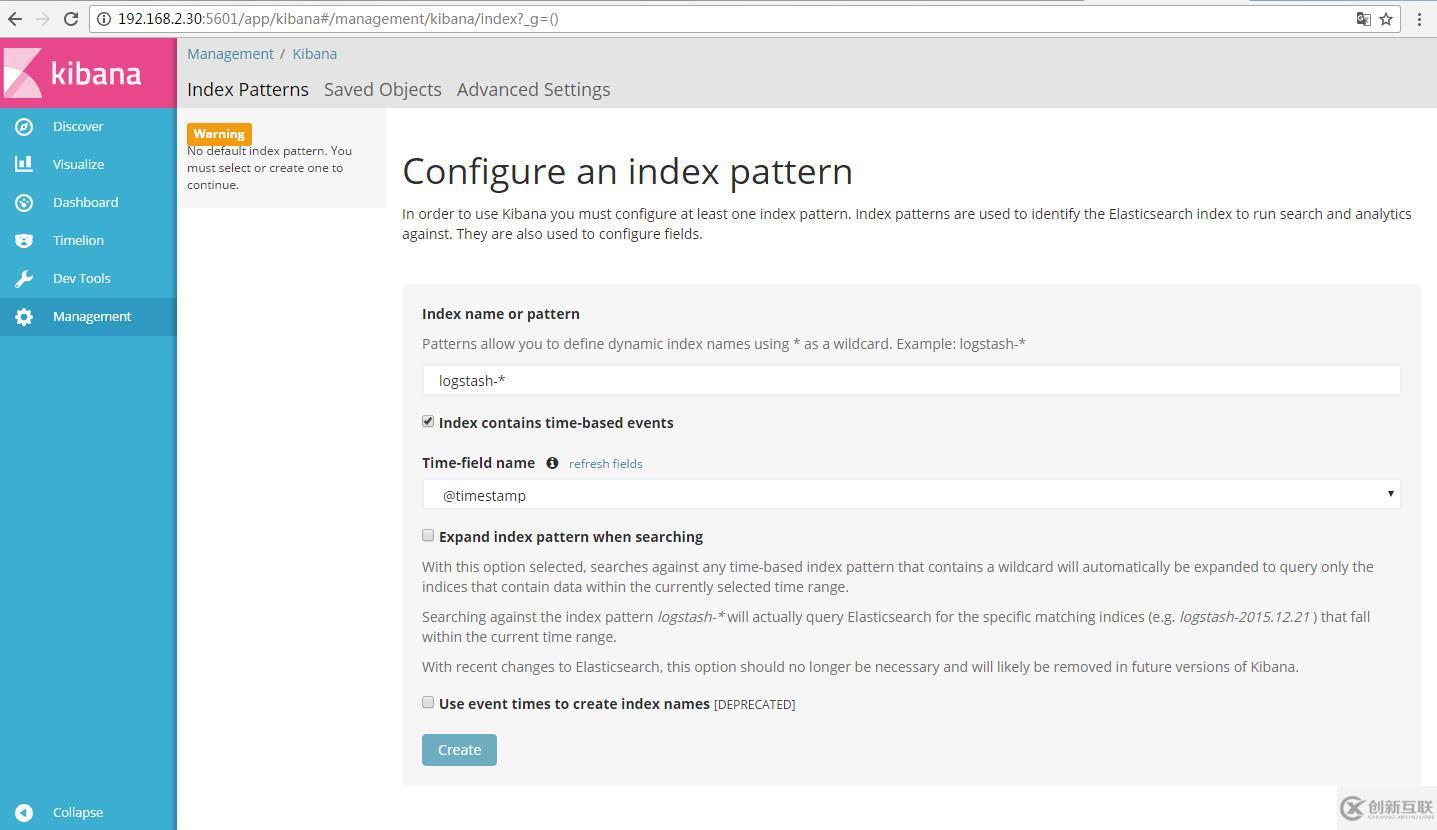Screen dimensions: 1437x830
Task: Uncheck Index contains time-based events
Action: [x=428, y=422]
